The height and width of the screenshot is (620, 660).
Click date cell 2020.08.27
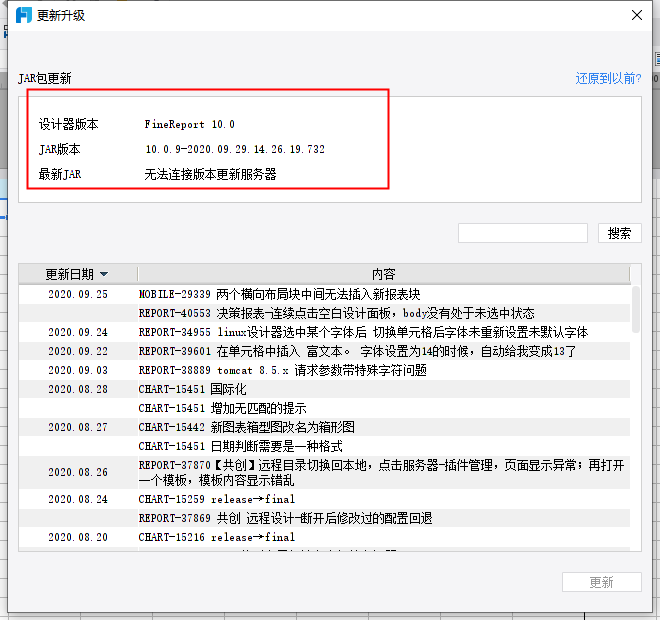[78, 427]
